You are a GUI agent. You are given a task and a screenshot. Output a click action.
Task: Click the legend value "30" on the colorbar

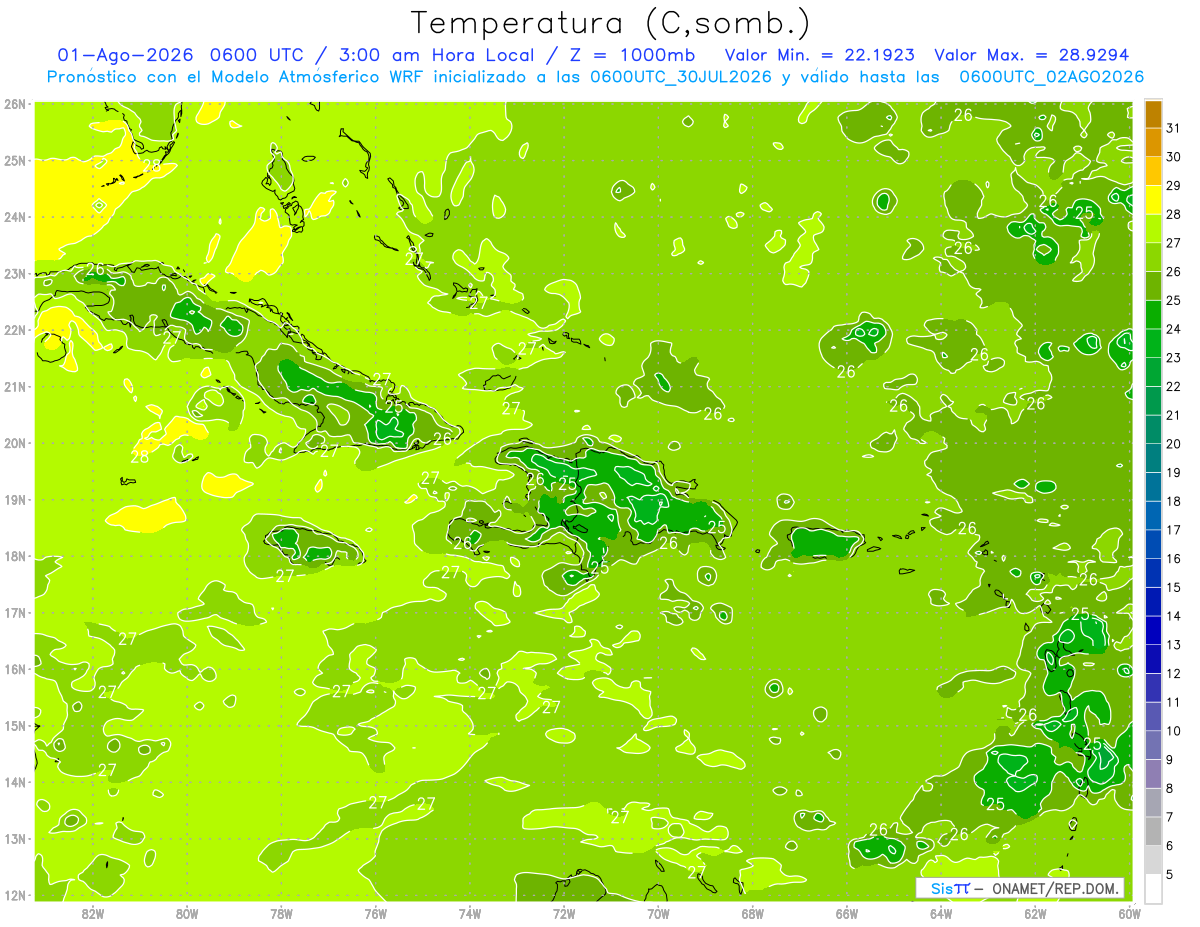coord(1174,157)
